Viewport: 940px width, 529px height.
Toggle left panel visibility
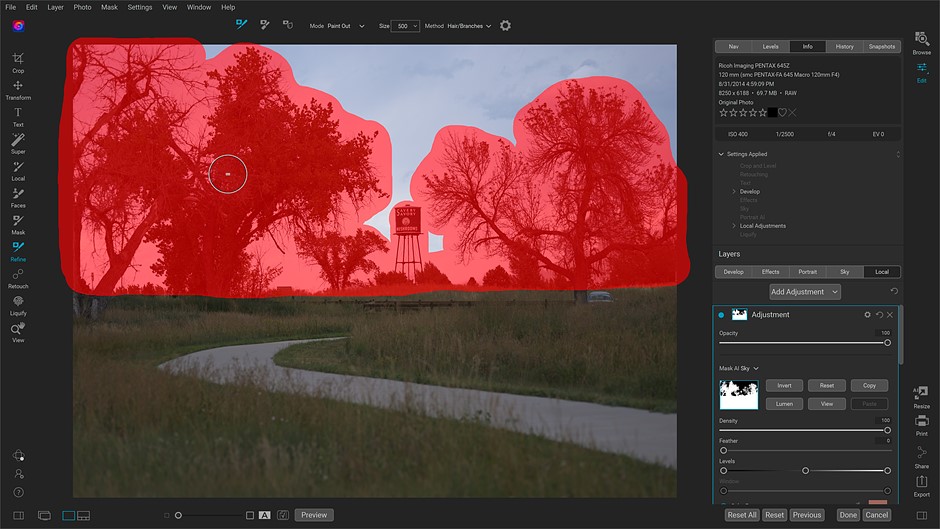[x=19, y=515]
